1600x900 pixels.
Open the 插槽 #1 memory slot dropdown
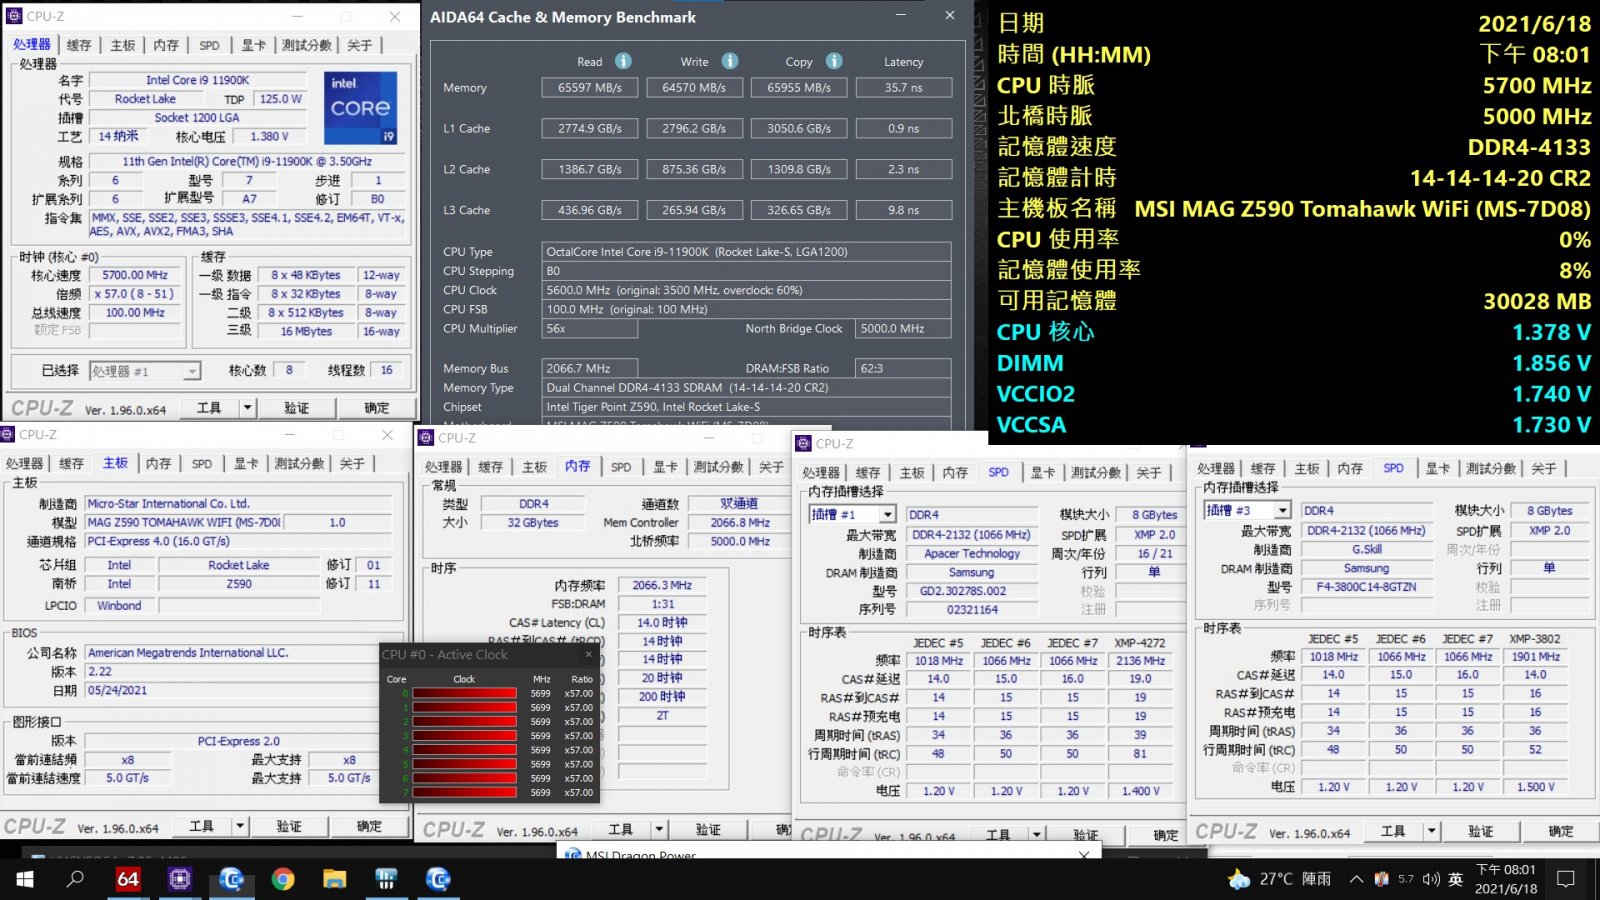(886, 514)
